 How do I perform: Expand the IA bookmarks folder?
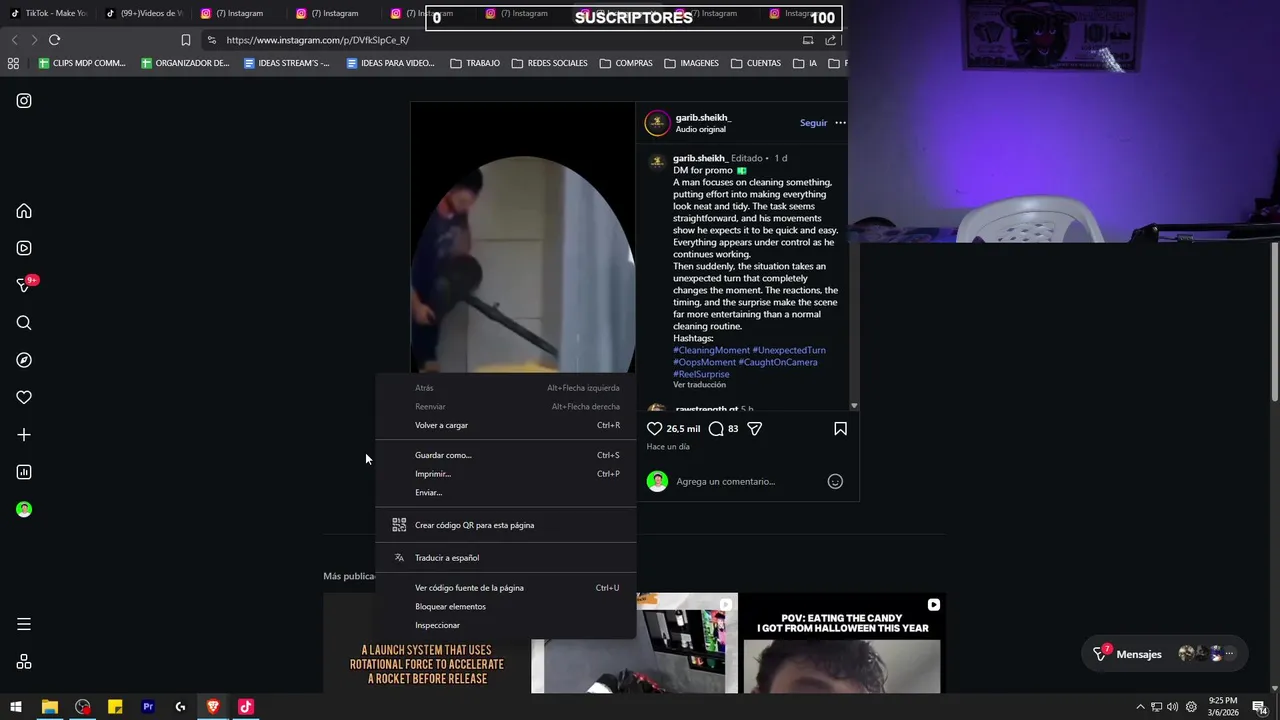(805, 63)
